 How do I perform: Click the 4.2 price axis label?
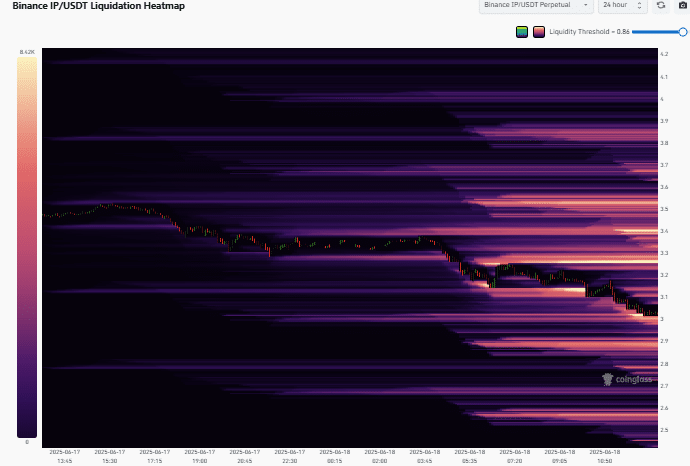coord(664,54)
